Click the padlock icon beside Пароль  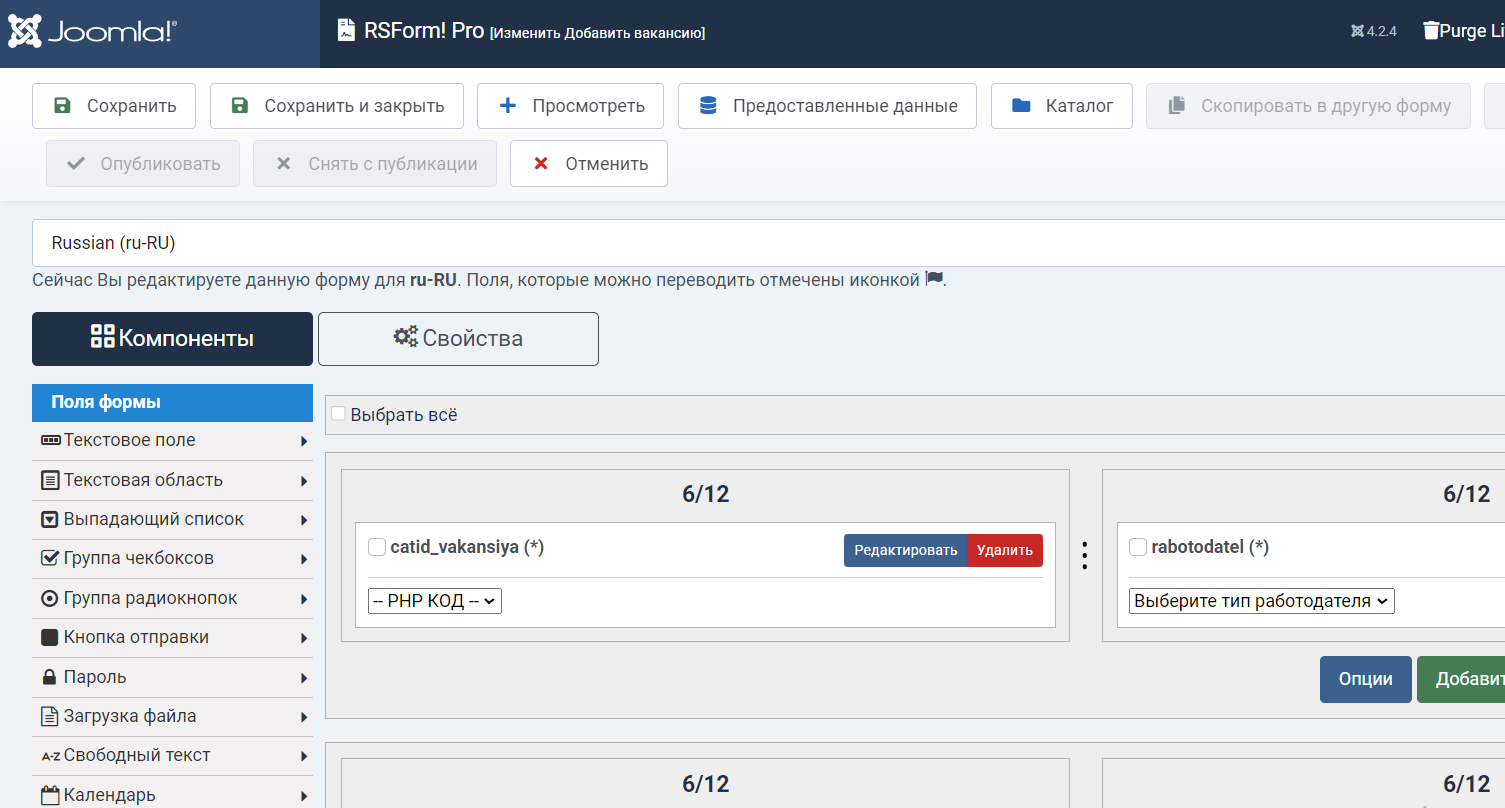click(49, 677)
